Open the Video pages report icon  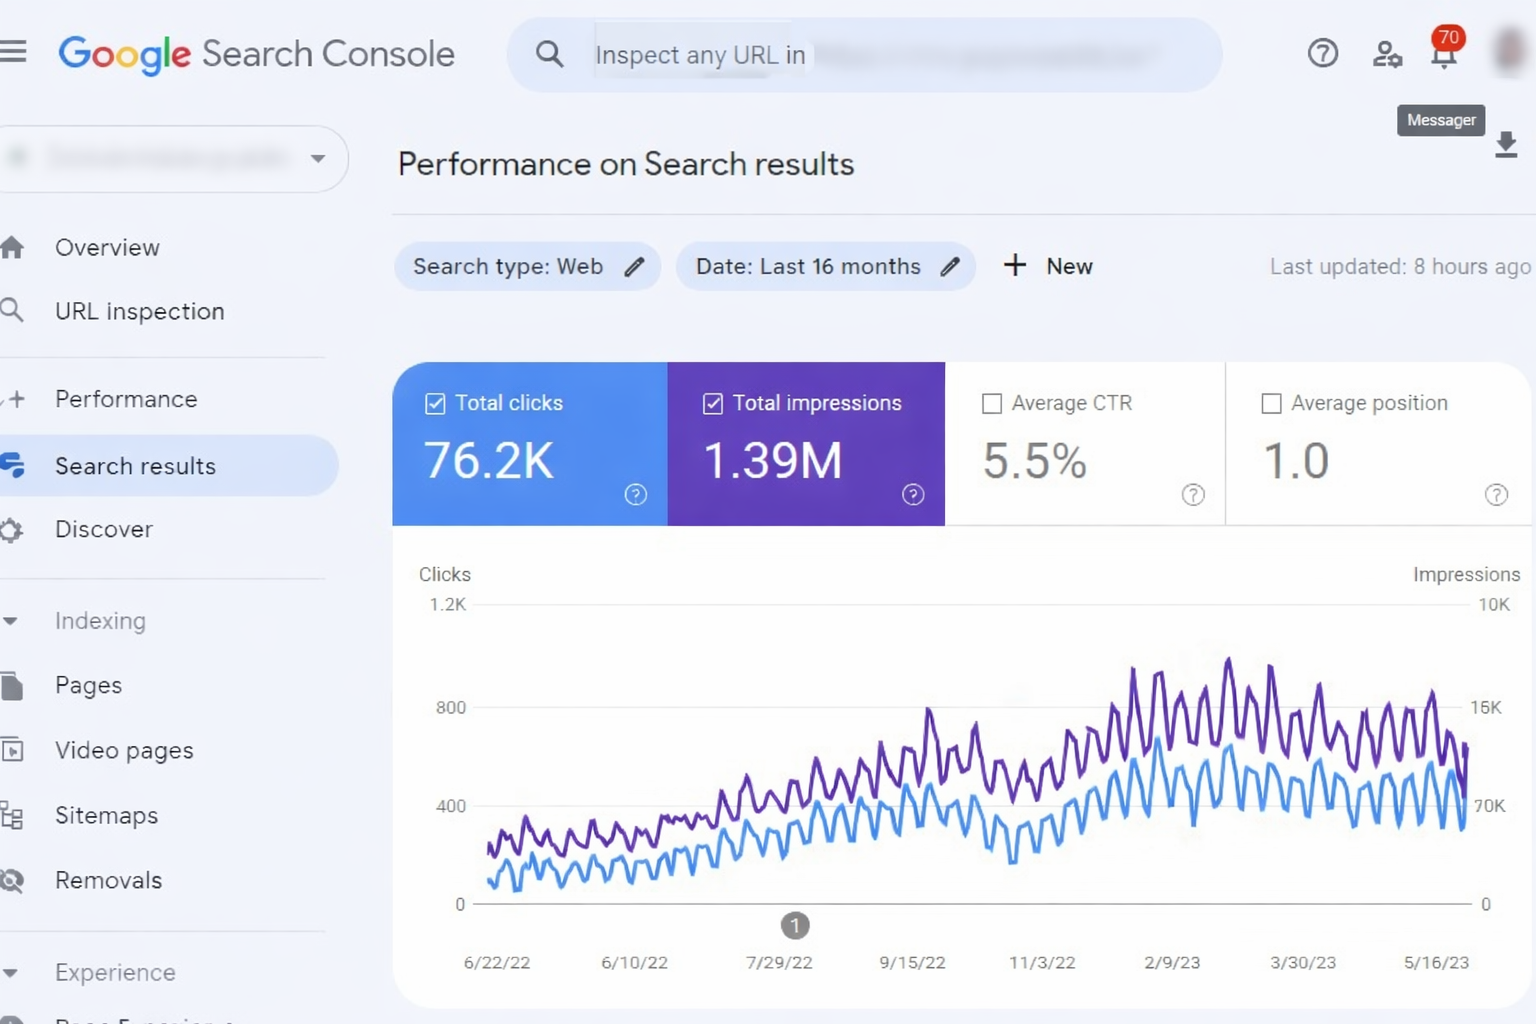pos(12,750)
